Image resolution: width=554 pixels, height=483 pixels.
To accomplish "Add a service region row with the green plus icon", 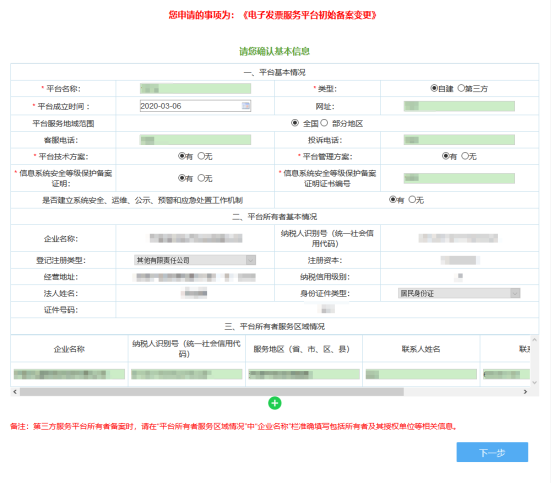I will 275,403.
